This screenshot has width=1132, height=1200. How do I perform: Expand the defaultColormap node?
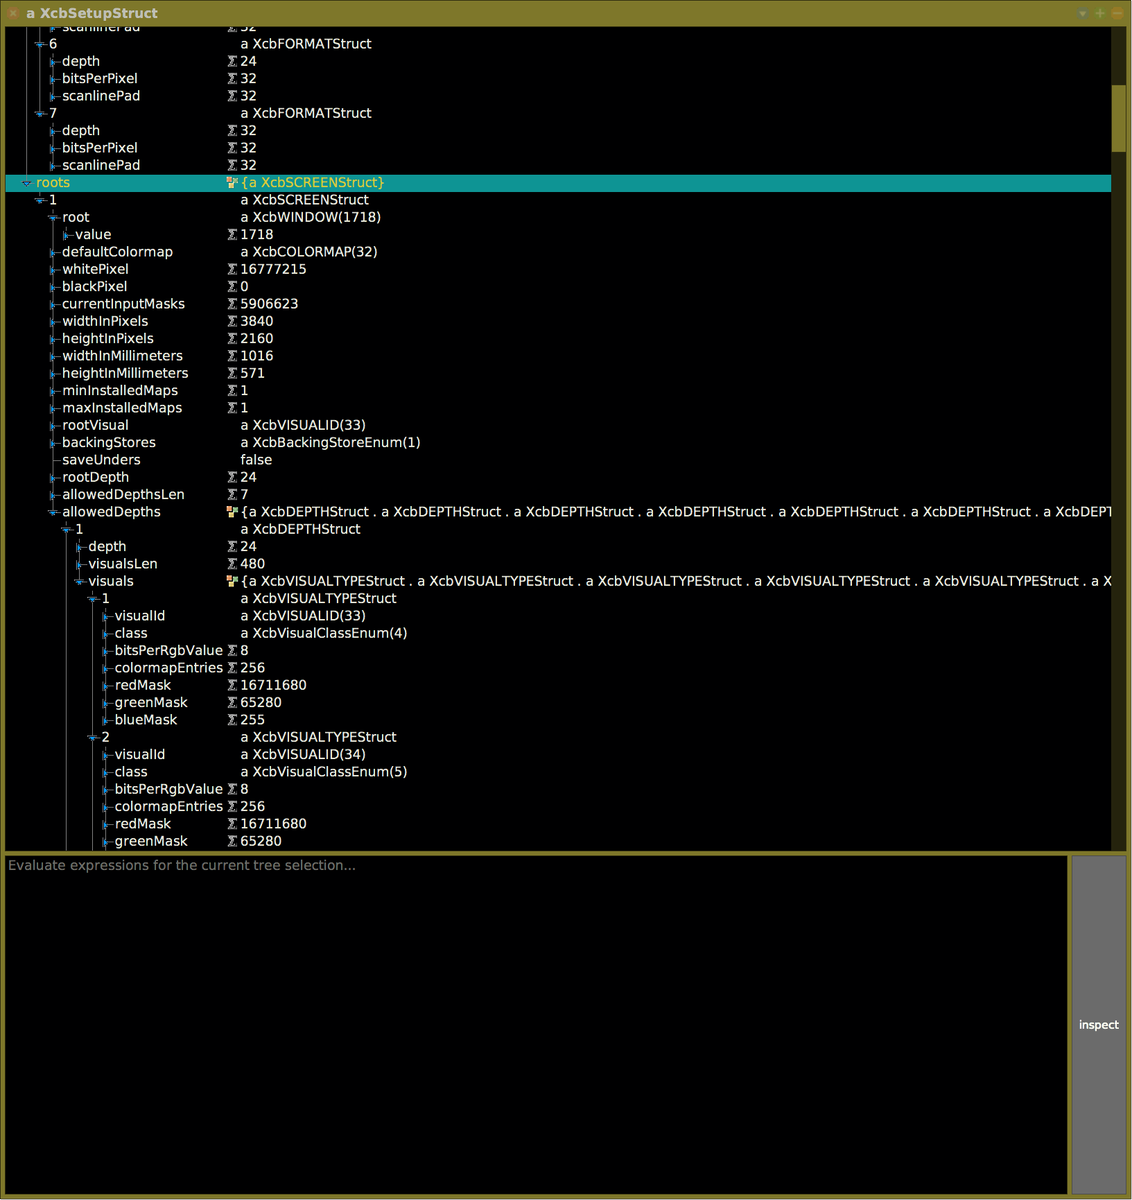pos(53,252)
